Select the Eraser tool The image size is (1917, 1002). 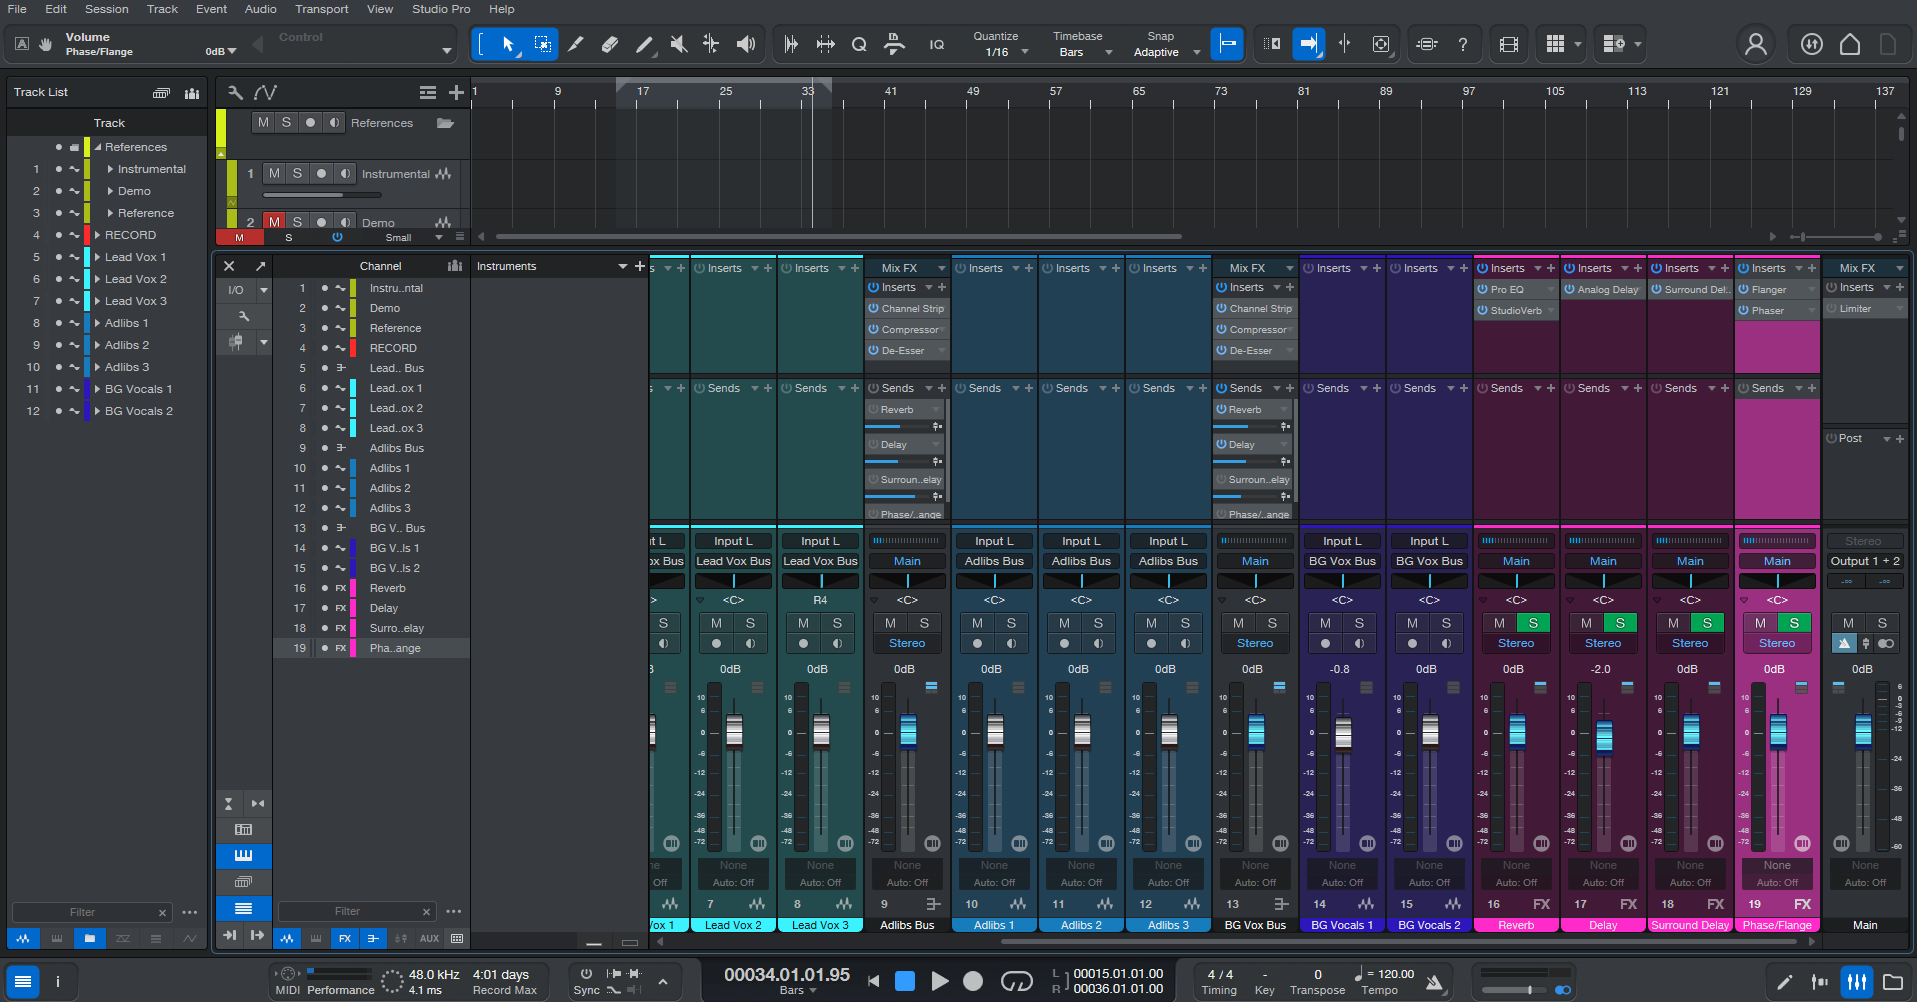pos(610,44)
